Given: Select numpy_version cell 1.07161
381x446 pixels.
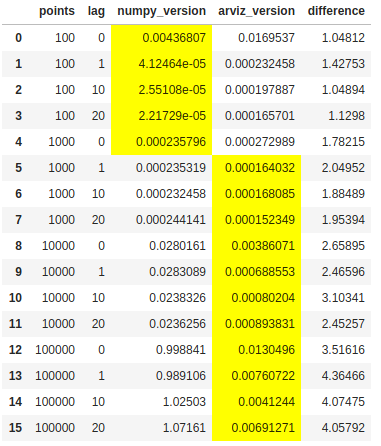Looking at the screenshot, I should tap(161, 428).
